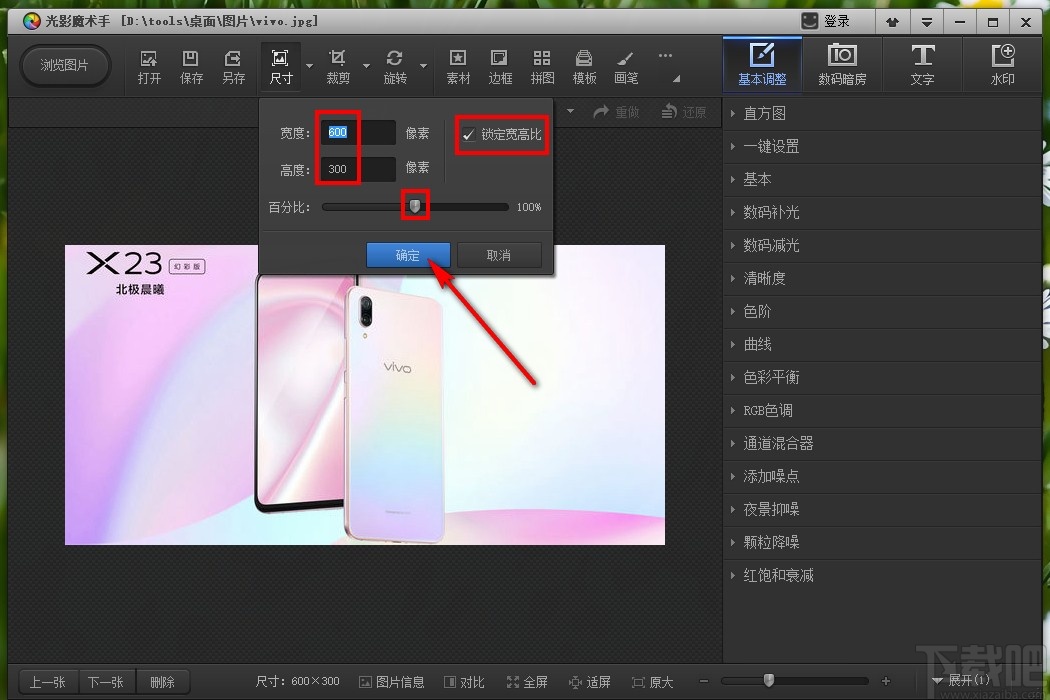The image size is (1050, 700).
Task: Open the 边框 border tool
Action: coord(500,67)
